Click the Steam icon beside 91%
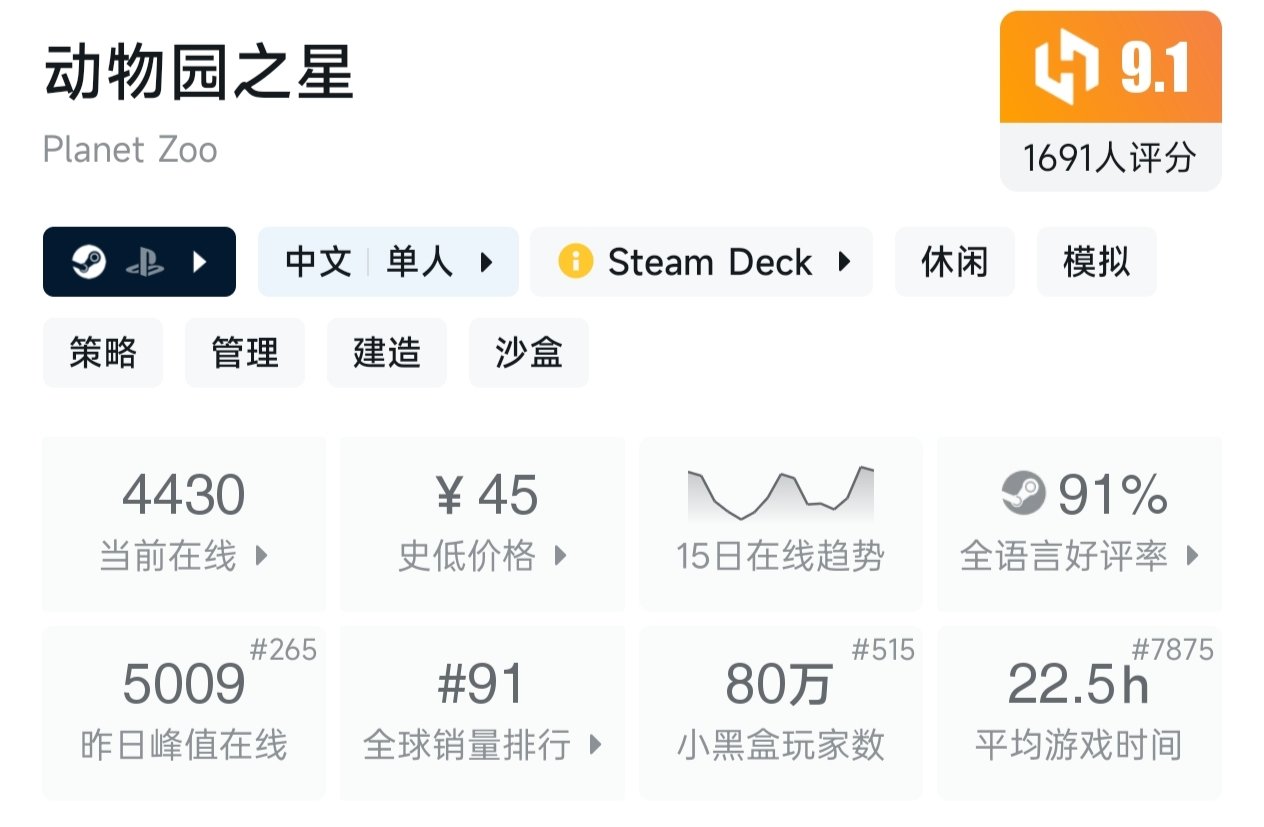This screenshot has width=1264, height=827. pyautogui.click(x=1023, y=494)
